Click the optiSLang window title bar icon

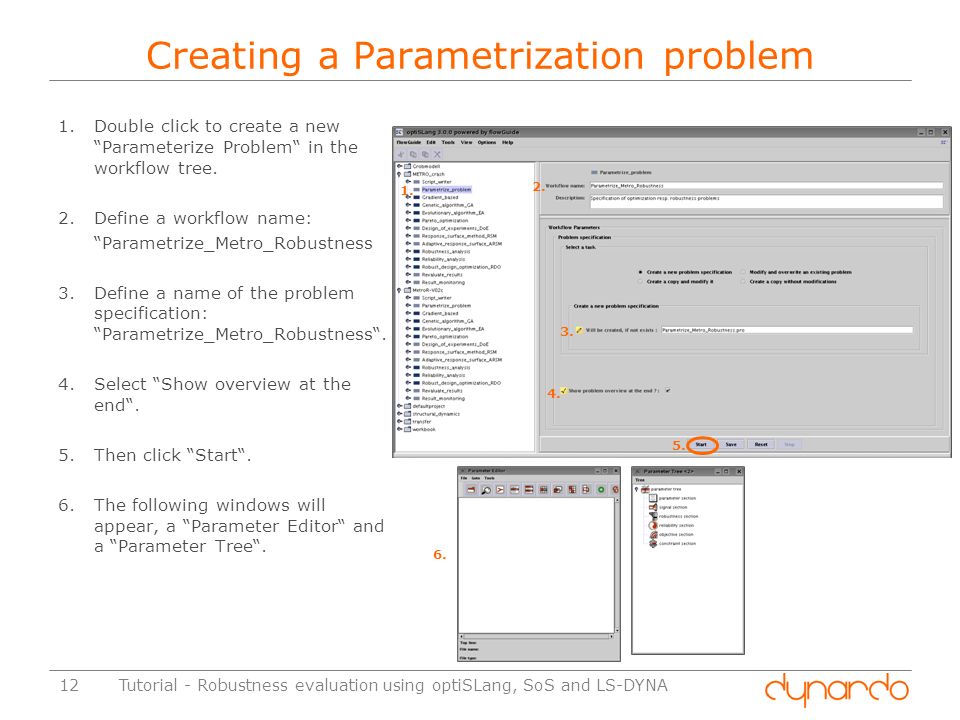tap(399, 132)
